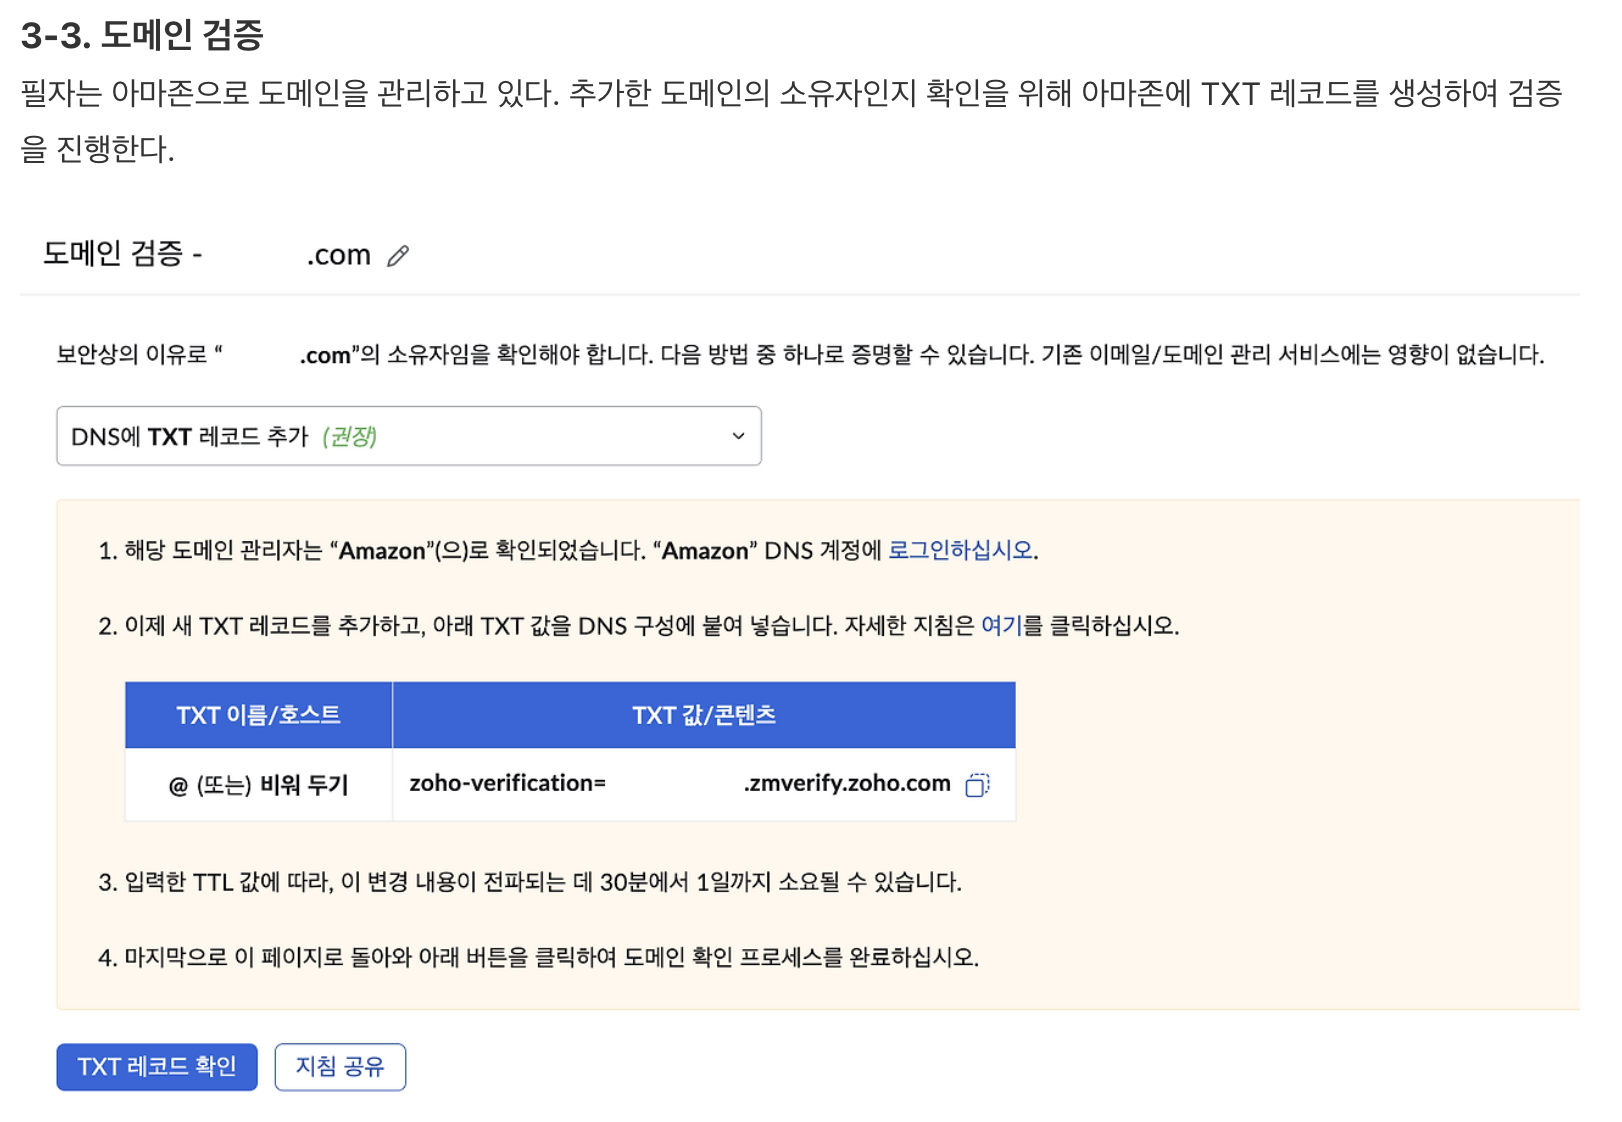Click the @ (또는) 비워 두기 cell
Viewport: 1622px width, 1122px height.
(258, 785)
